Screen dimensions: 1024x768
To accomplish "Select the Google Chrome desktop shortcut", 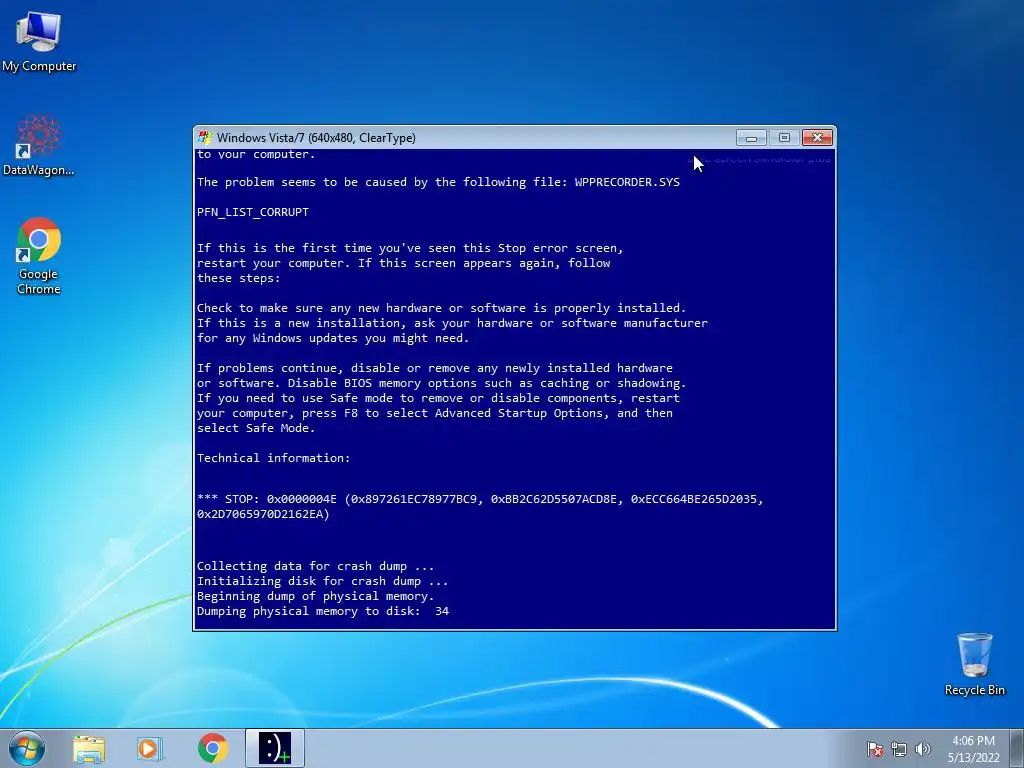I will (39, 255).
